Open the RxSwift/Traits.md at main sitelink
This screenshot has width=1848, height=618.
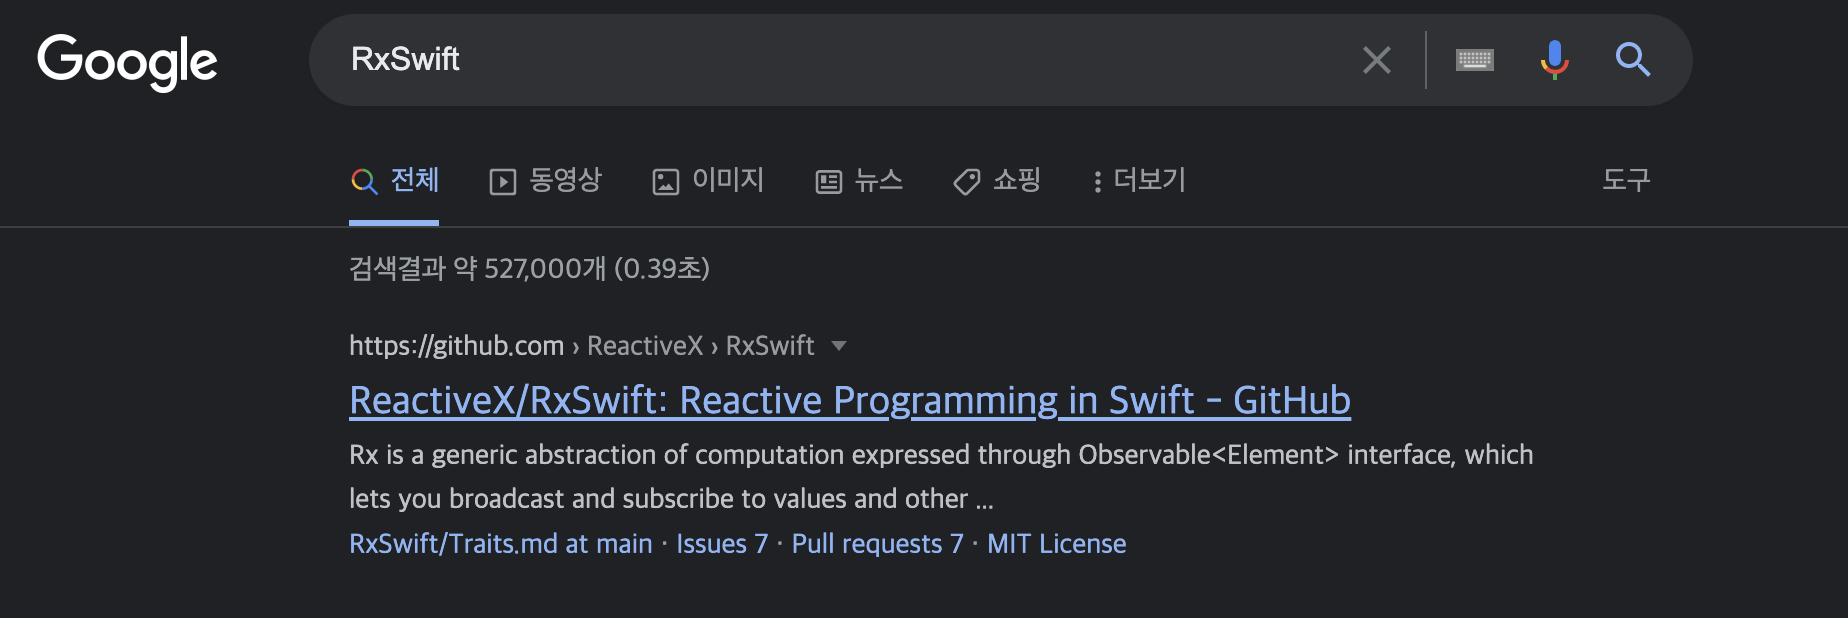pos(500,544)
